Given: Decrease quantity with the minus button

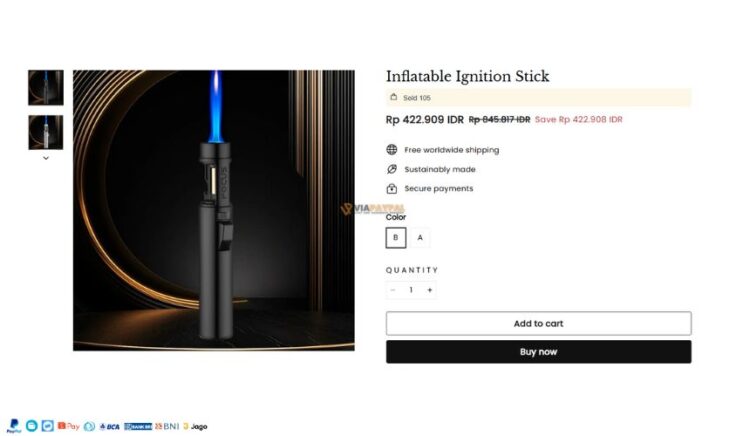Looking at the screenshot, I should tap(393, 290).
